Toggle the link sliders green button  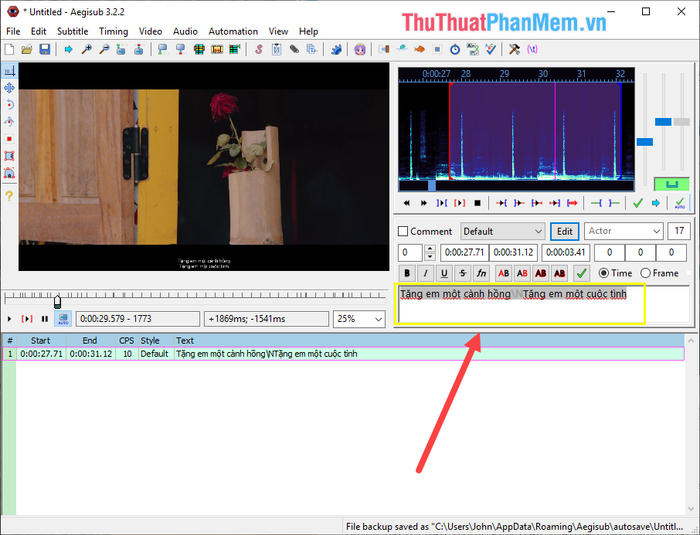click(672, 184)
